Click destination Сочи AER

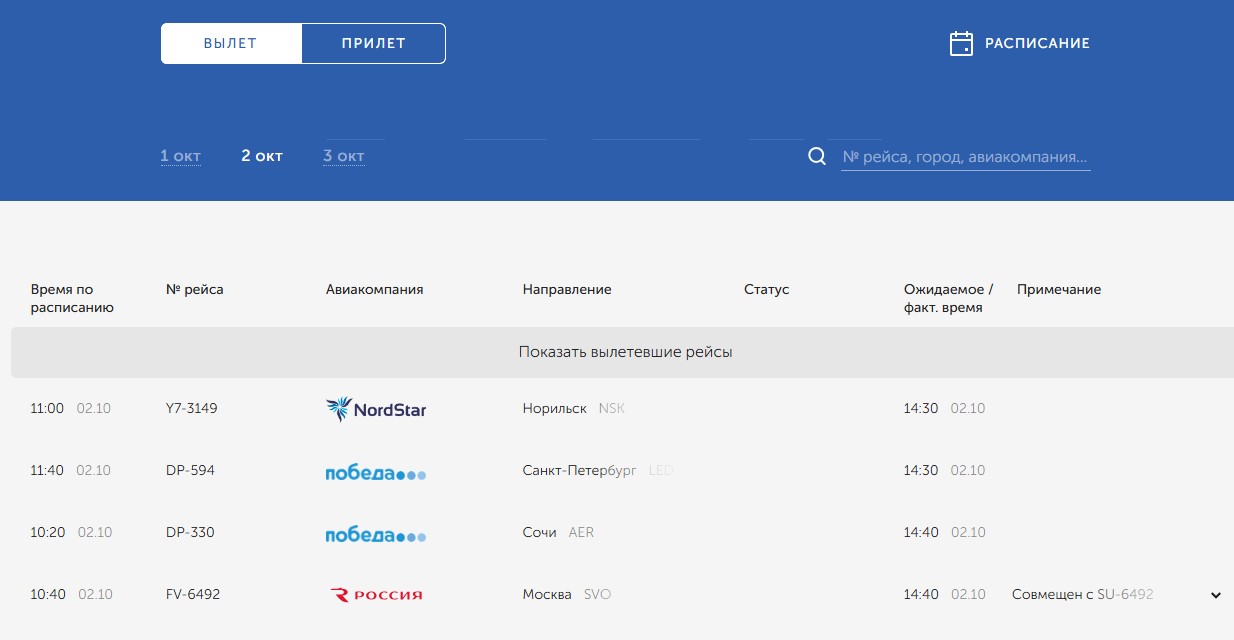(558, 532)
